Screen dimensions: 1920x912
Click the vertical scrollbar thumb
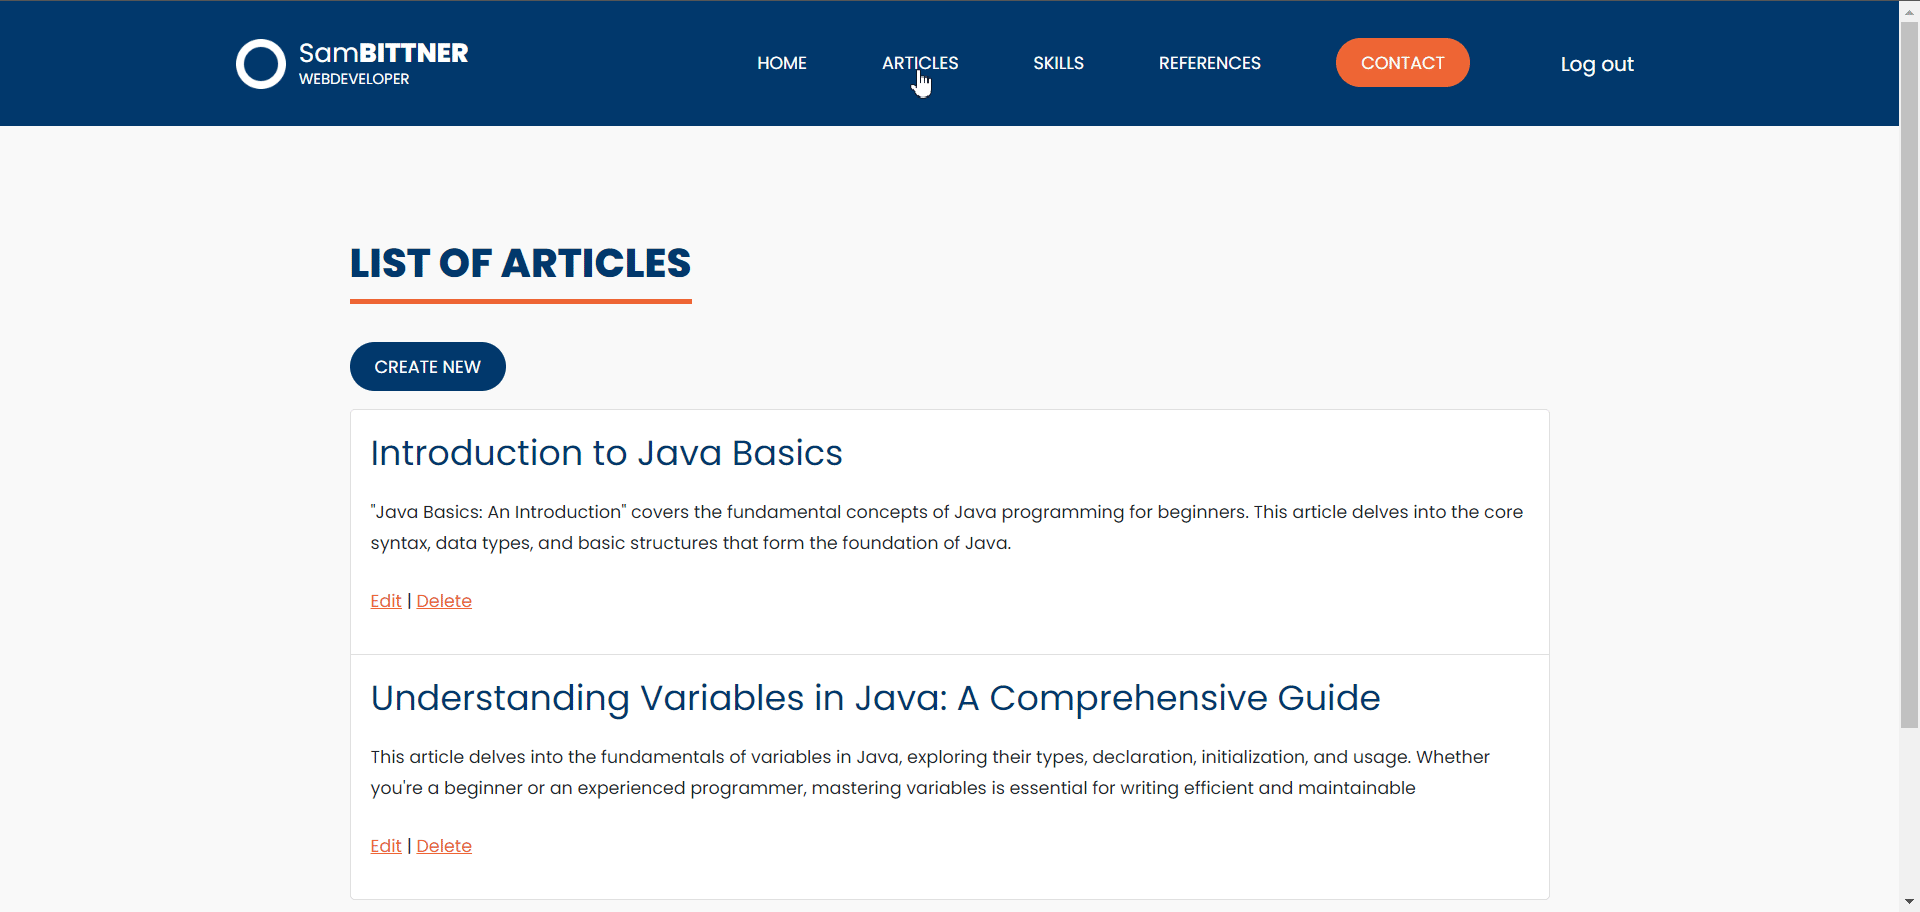1909,370
